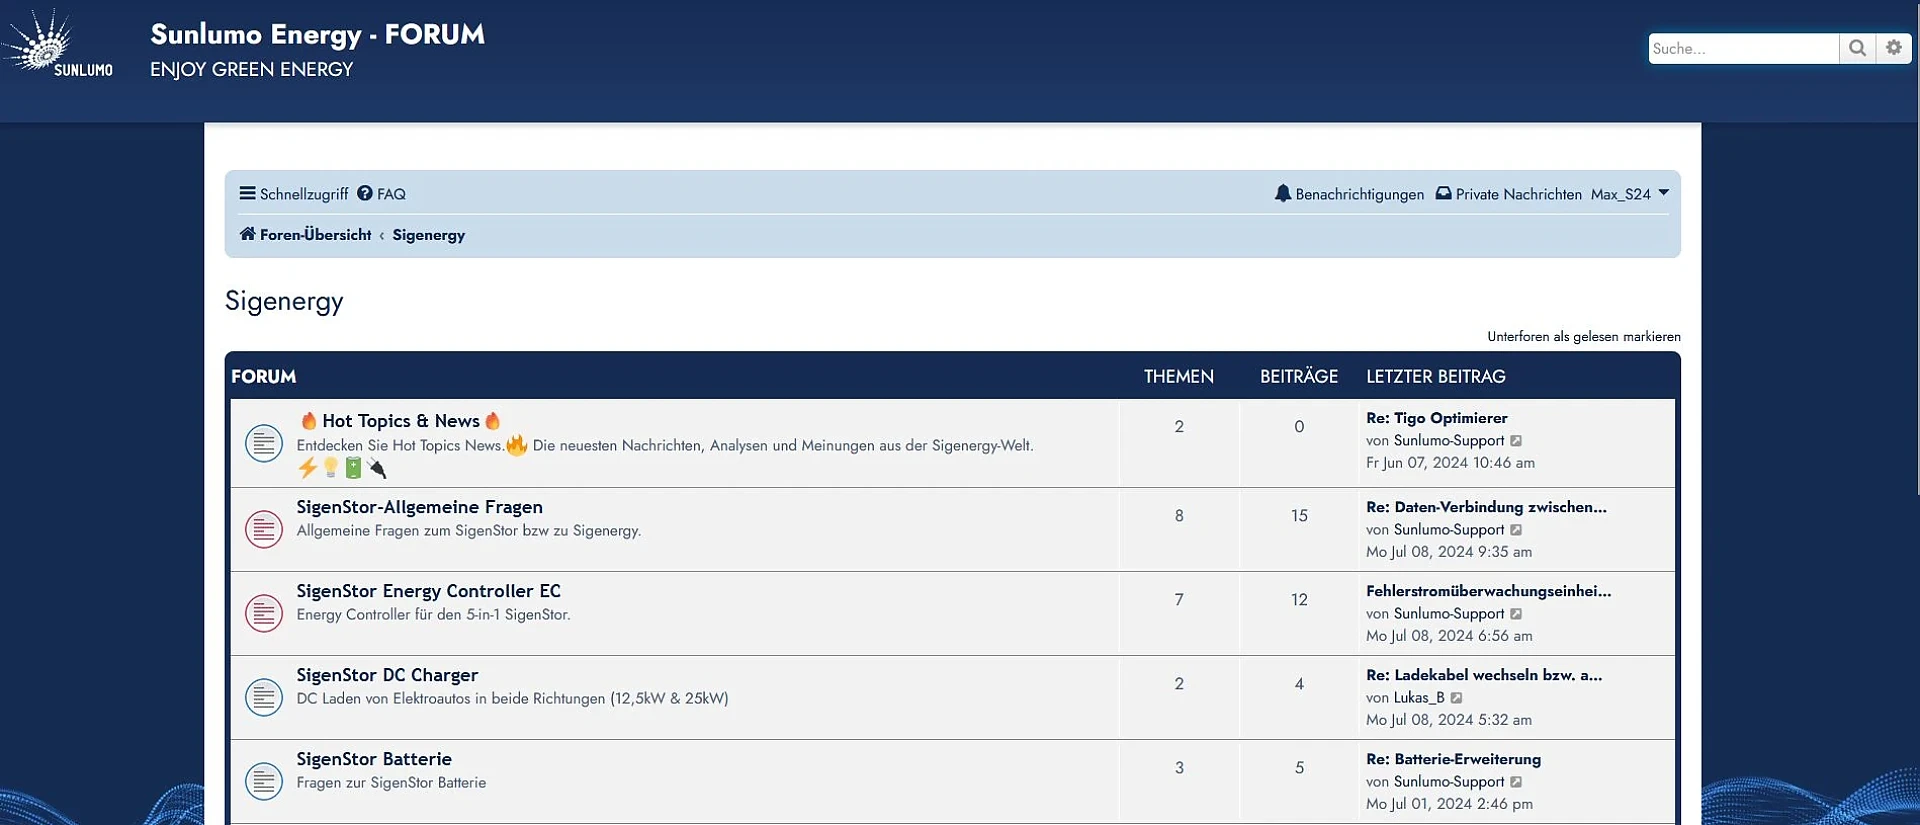The width and height of the screenshot is (1920, 825).
Task: Click the SigenStor Energy Controller EC forum icon
Action: point(264,613)
